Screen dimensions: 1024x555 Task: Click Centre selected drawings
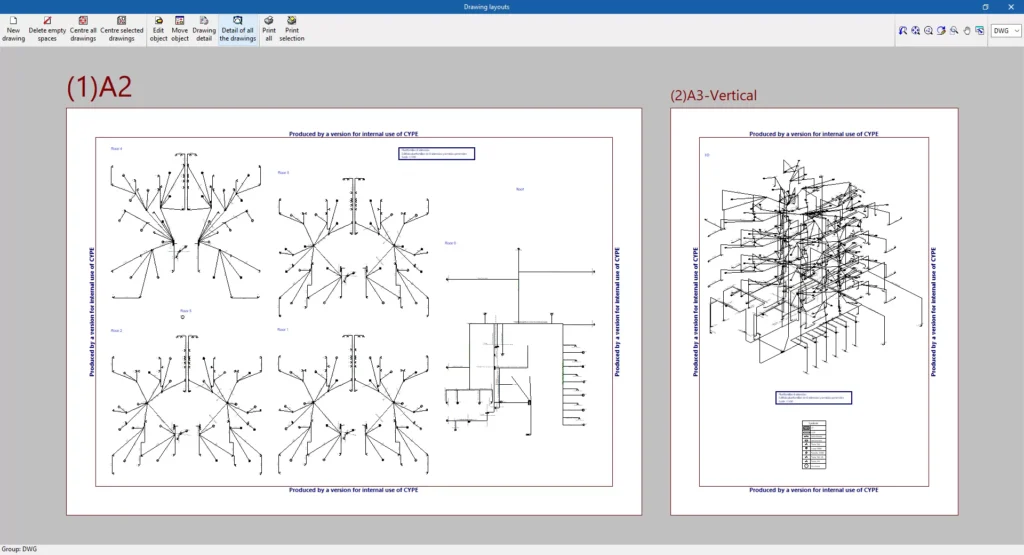point(121,28)
